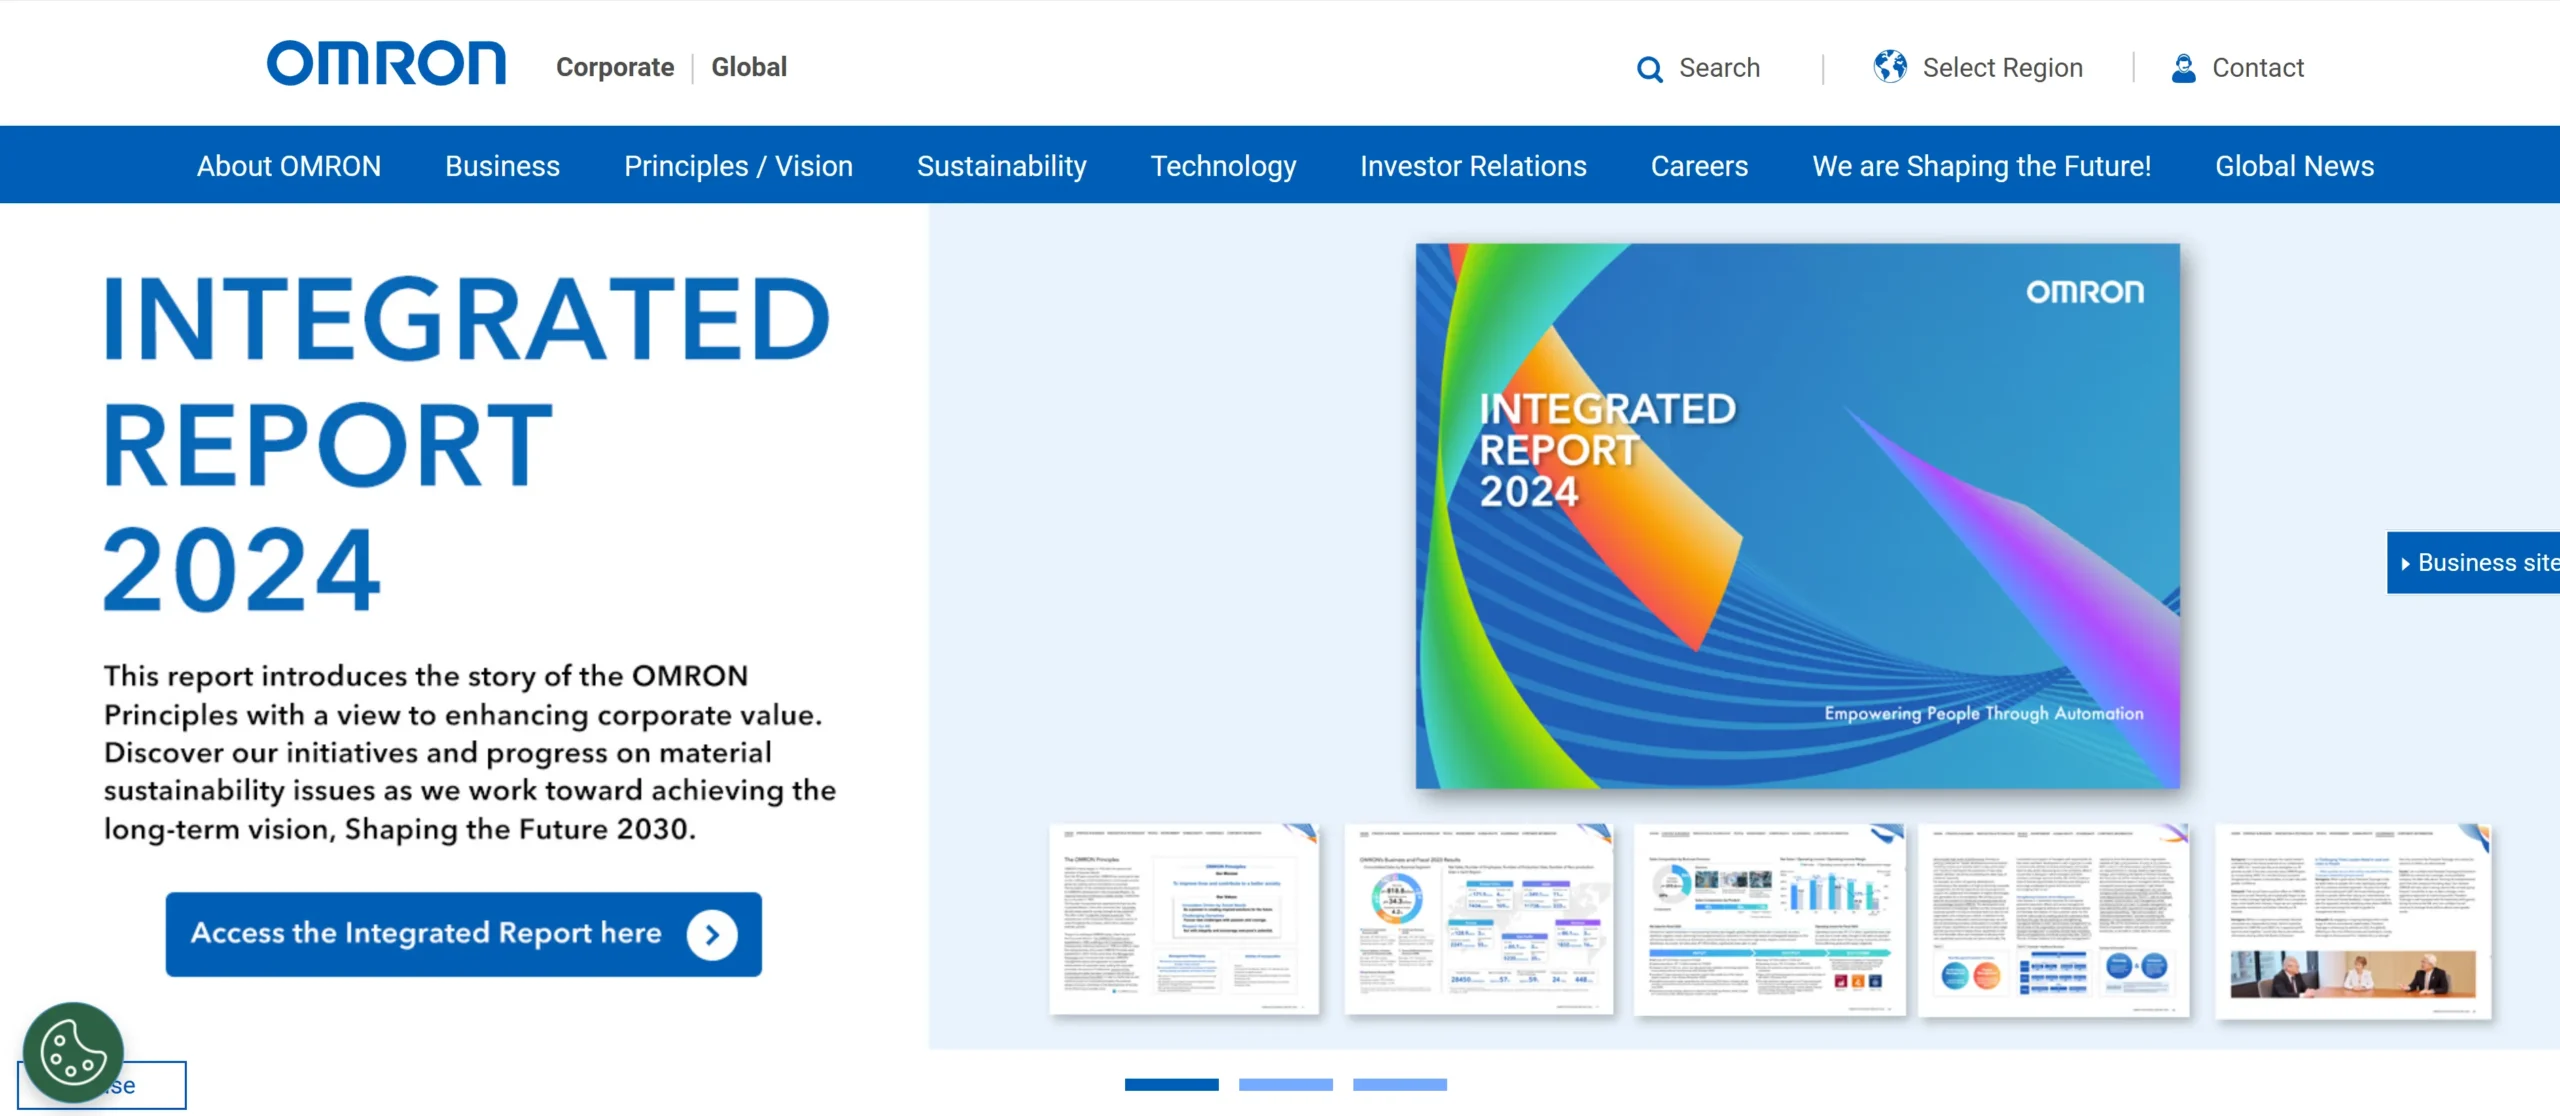2560x1116 pixels.
Task: Open Careers menu item
Action: [x=1699, y=166]
